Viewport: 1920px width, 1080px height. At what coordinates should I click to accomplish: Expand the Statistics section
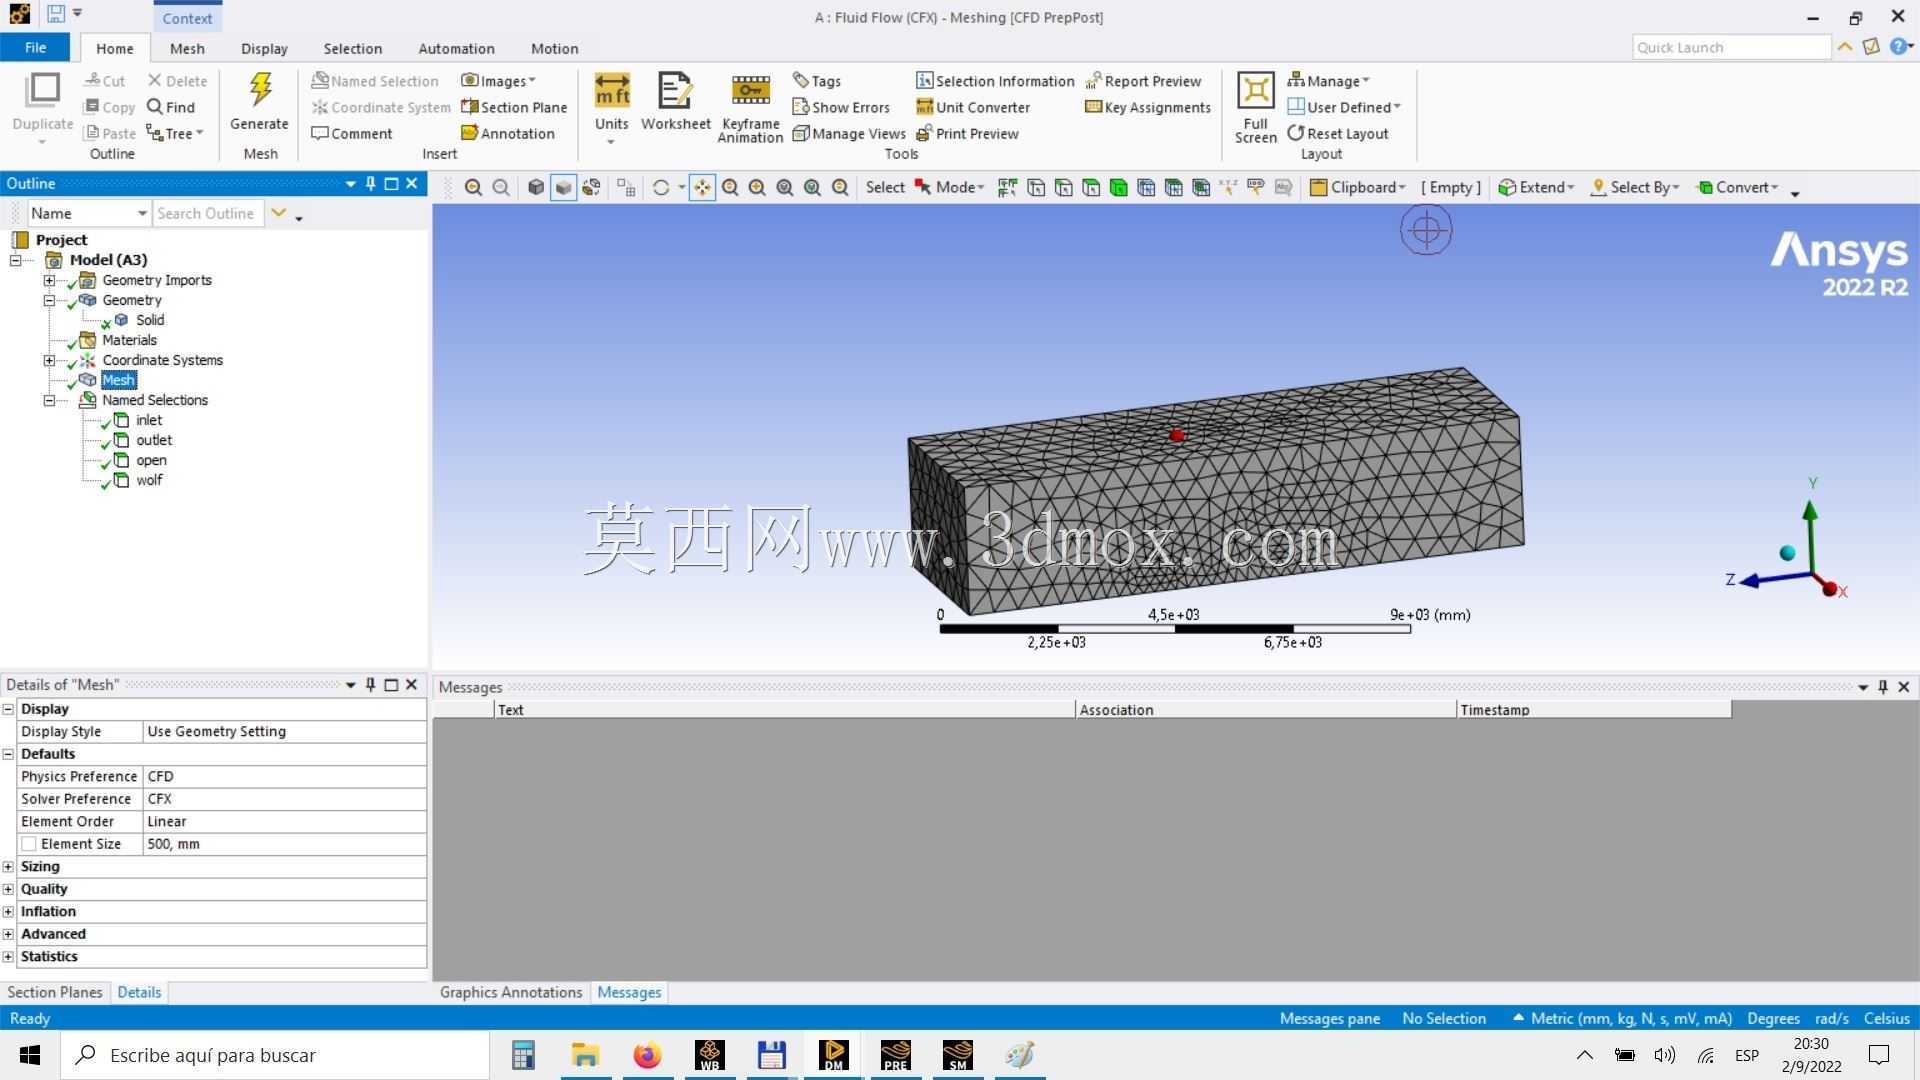[8, 956]
